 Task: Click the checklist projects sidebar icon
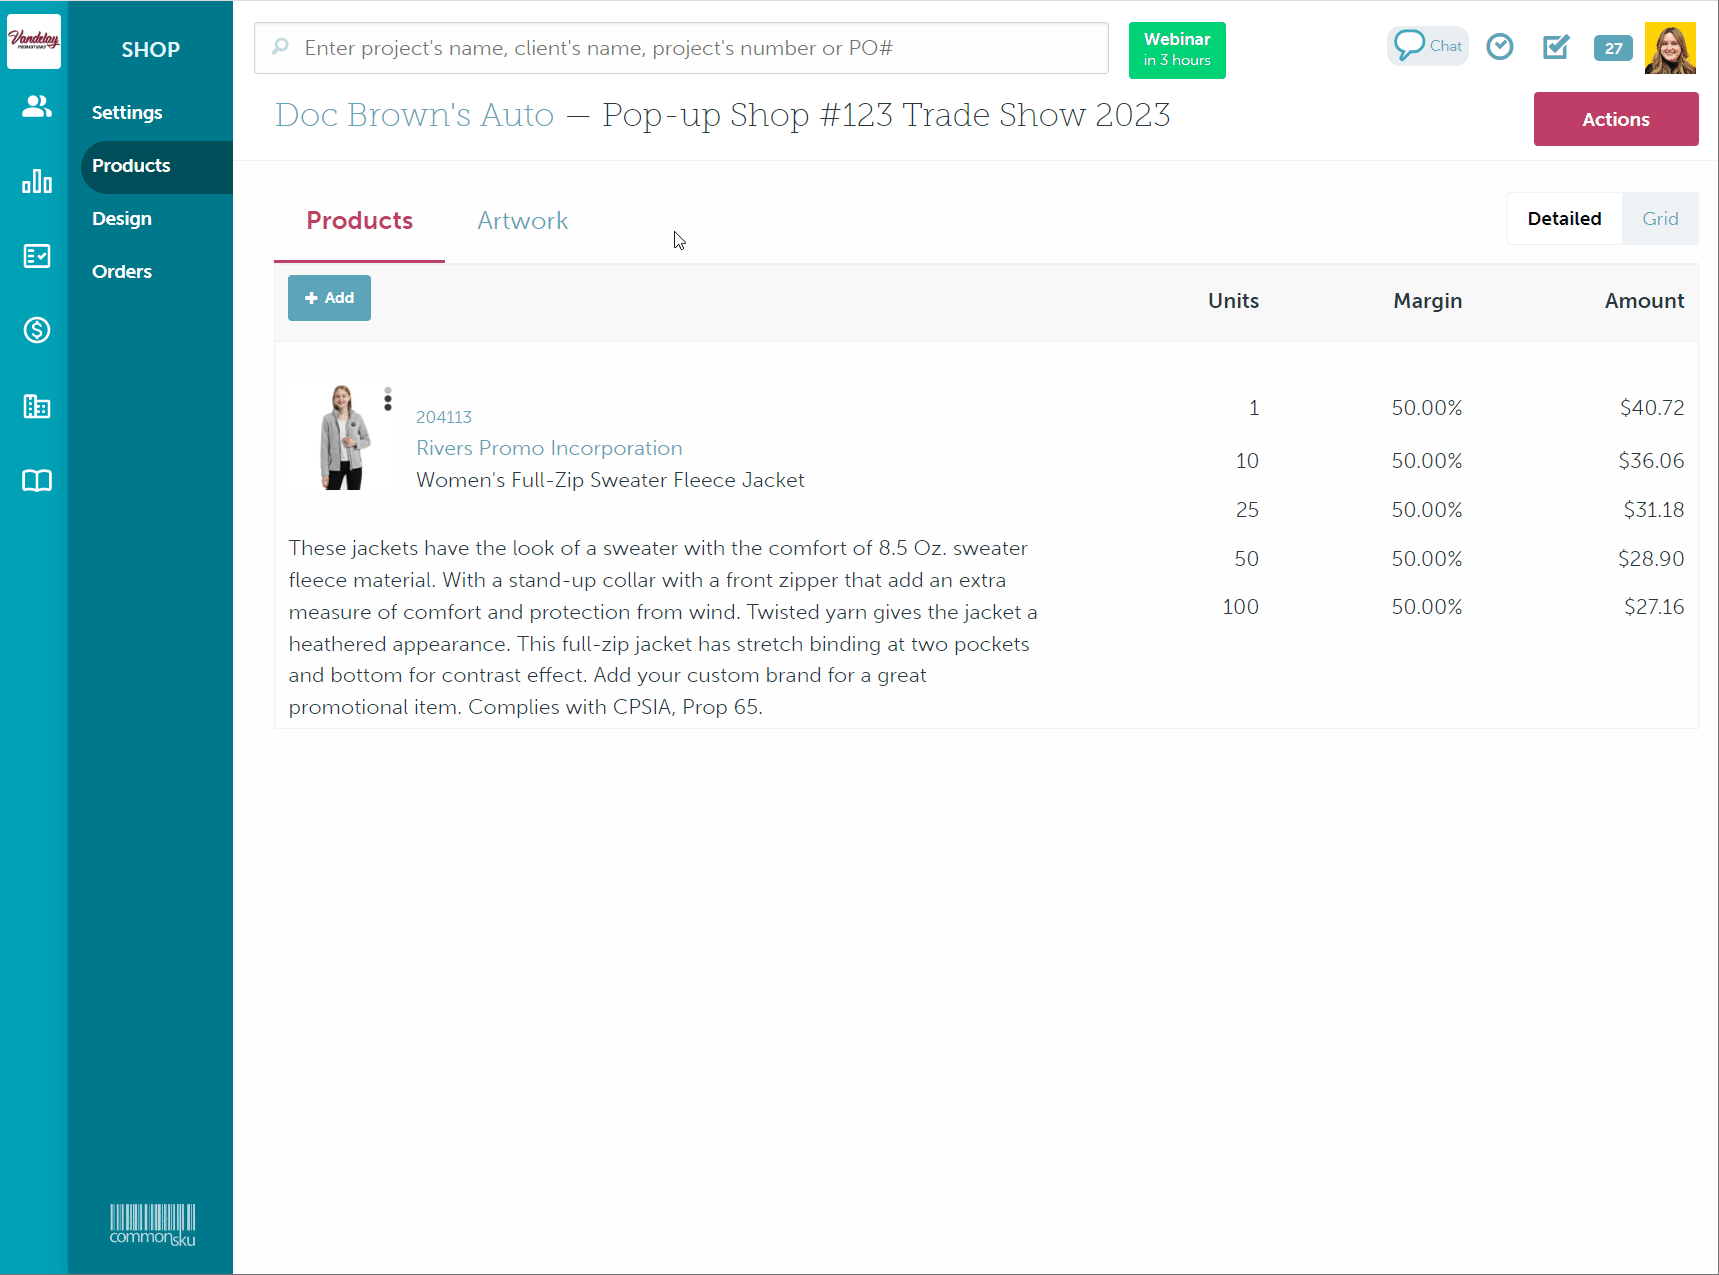pyautogui.click(x=37, y=256)
